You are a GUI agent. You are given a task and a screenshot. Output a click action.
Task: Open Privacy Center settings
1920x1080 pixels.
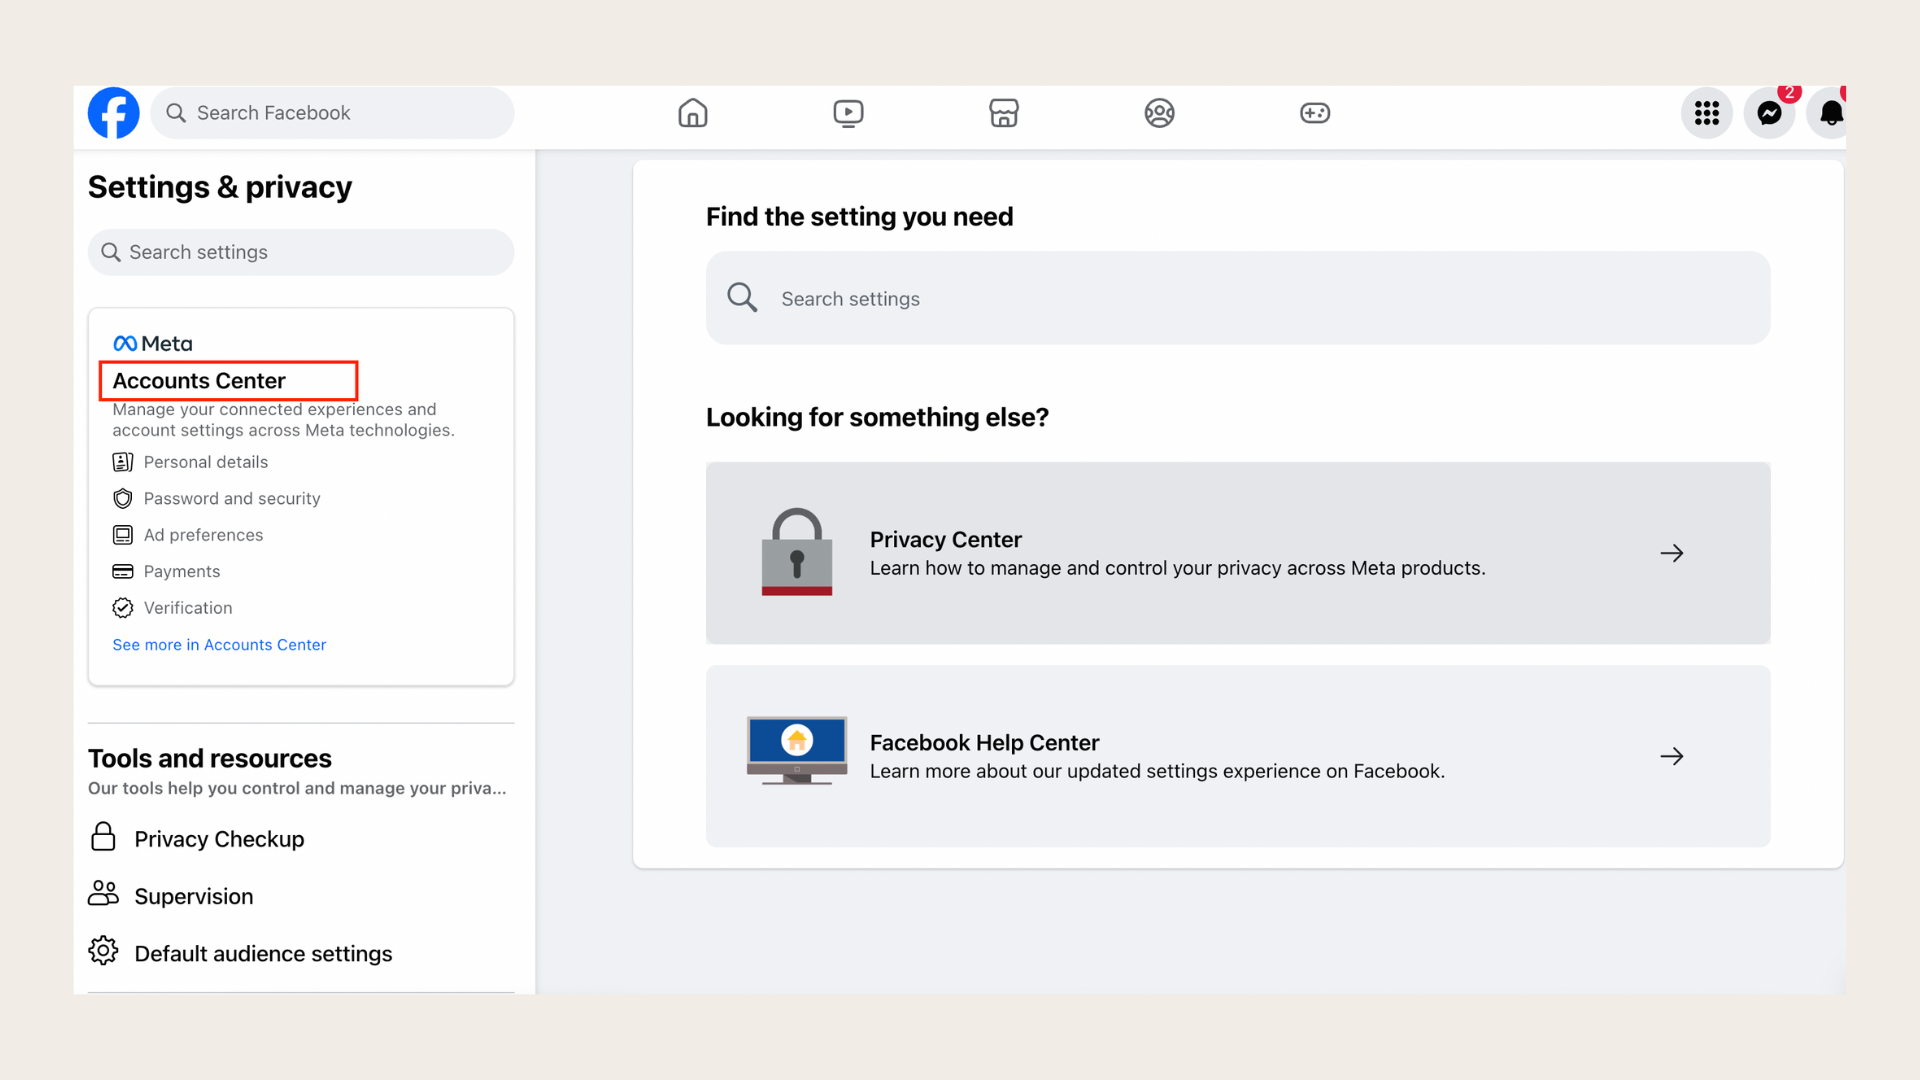pos(1237,553)
